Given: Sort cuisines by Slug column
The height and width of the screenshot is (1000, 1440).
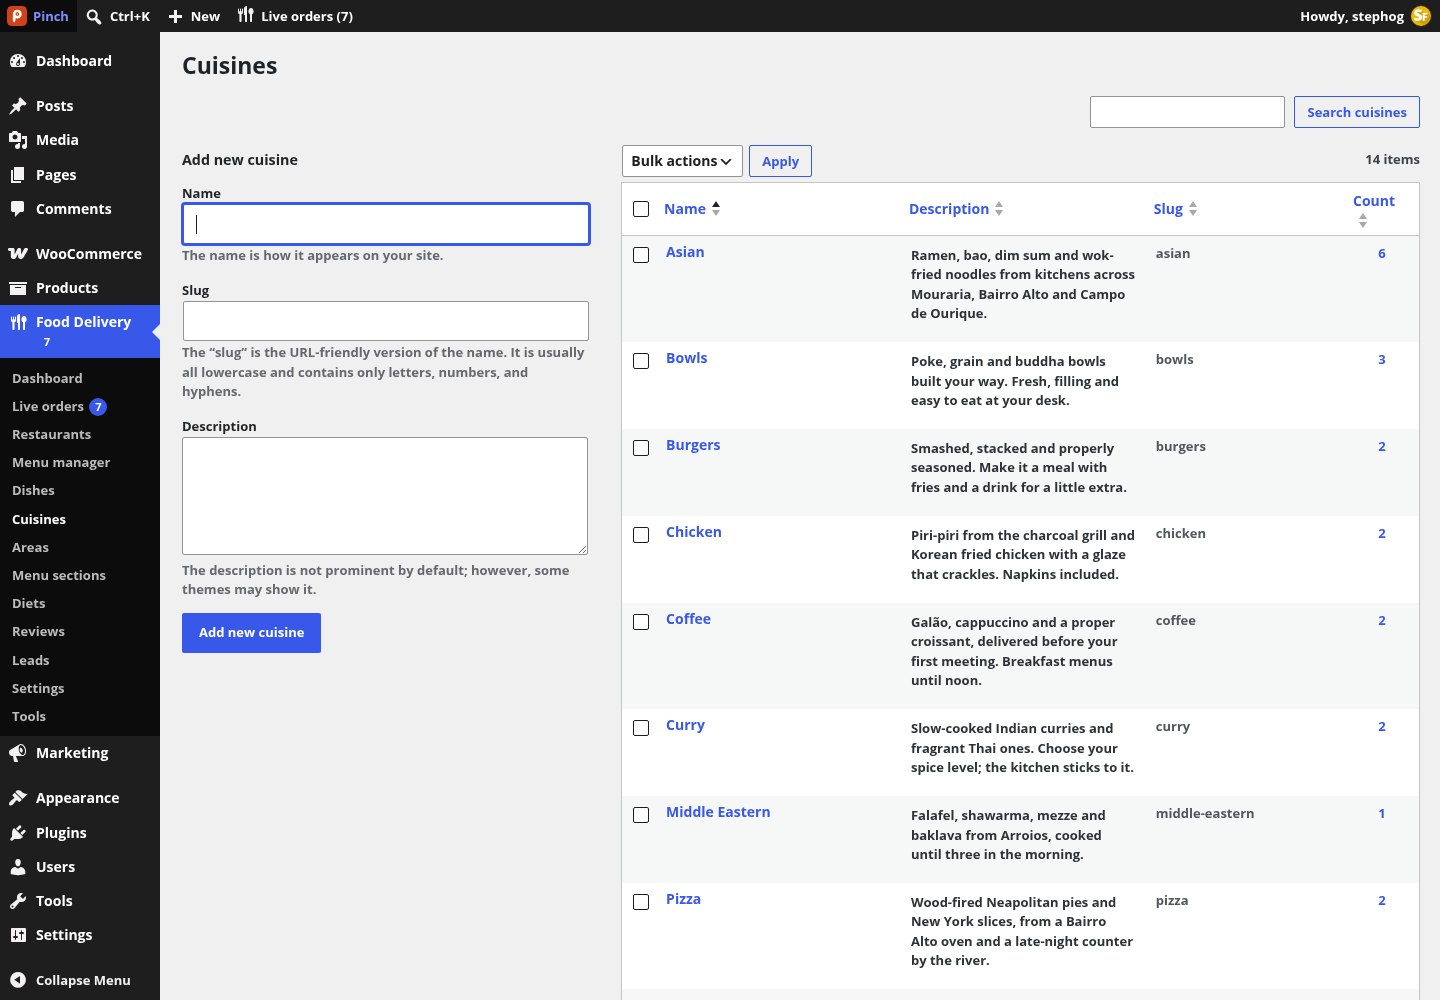Looking at the screenshot, I should click(1175, 209).
